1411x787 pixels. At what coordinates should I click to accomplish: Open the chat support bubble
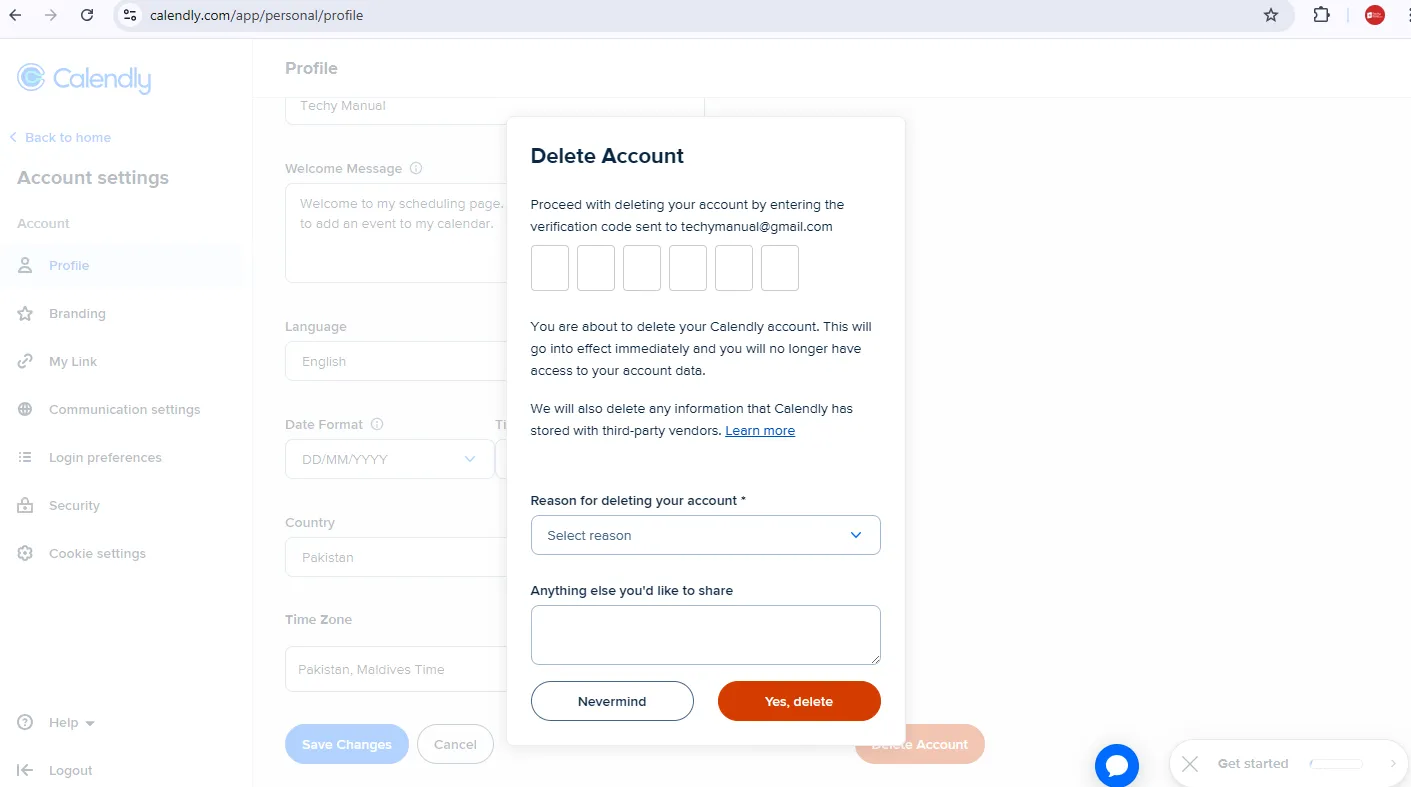tap(1117, 764)
